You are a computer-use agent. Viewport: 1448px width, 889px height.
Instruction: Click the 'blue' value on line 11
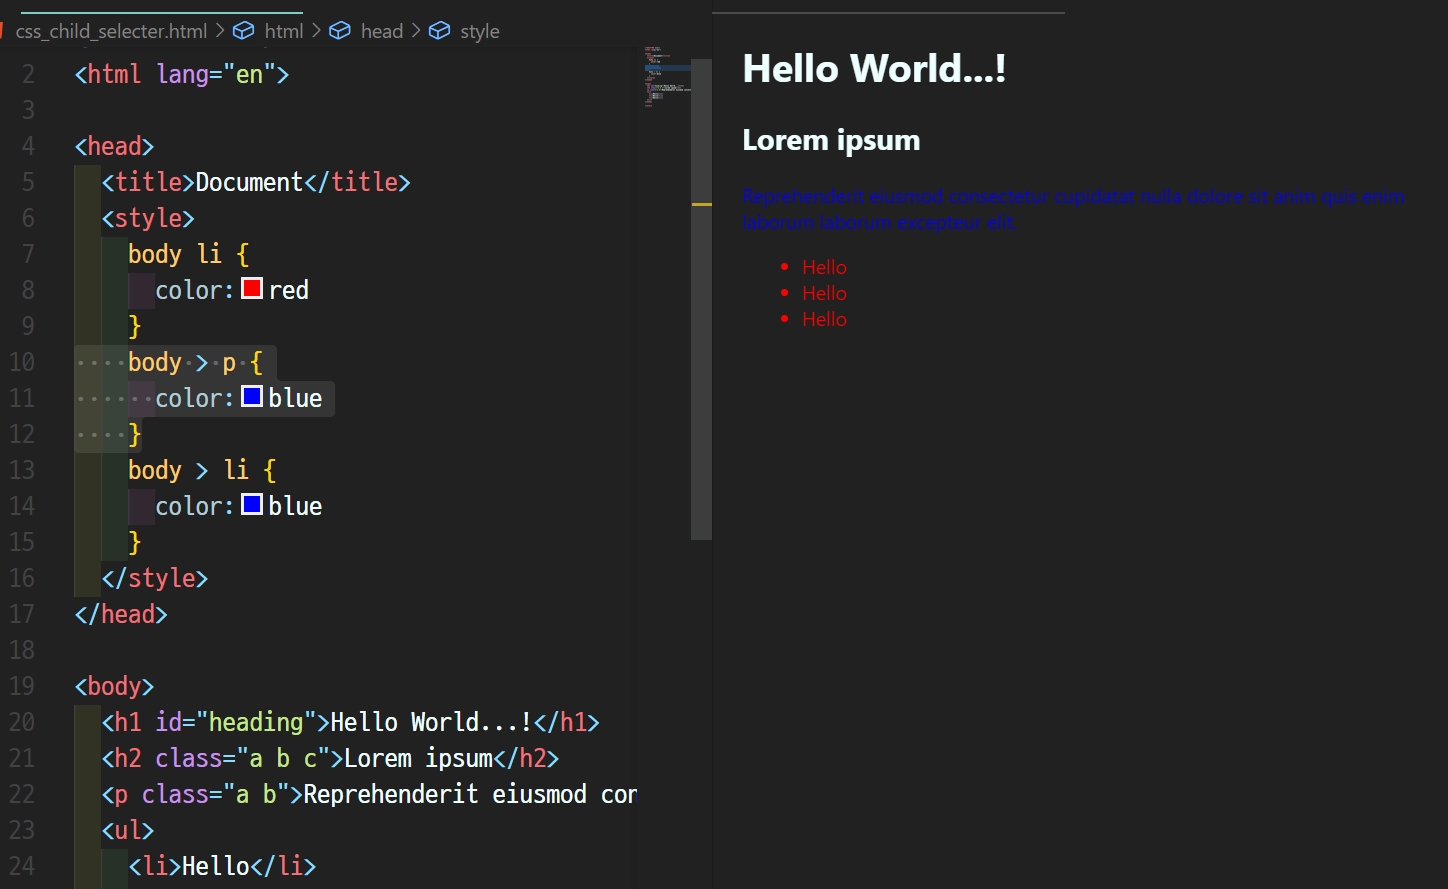(x=295, y=398)
